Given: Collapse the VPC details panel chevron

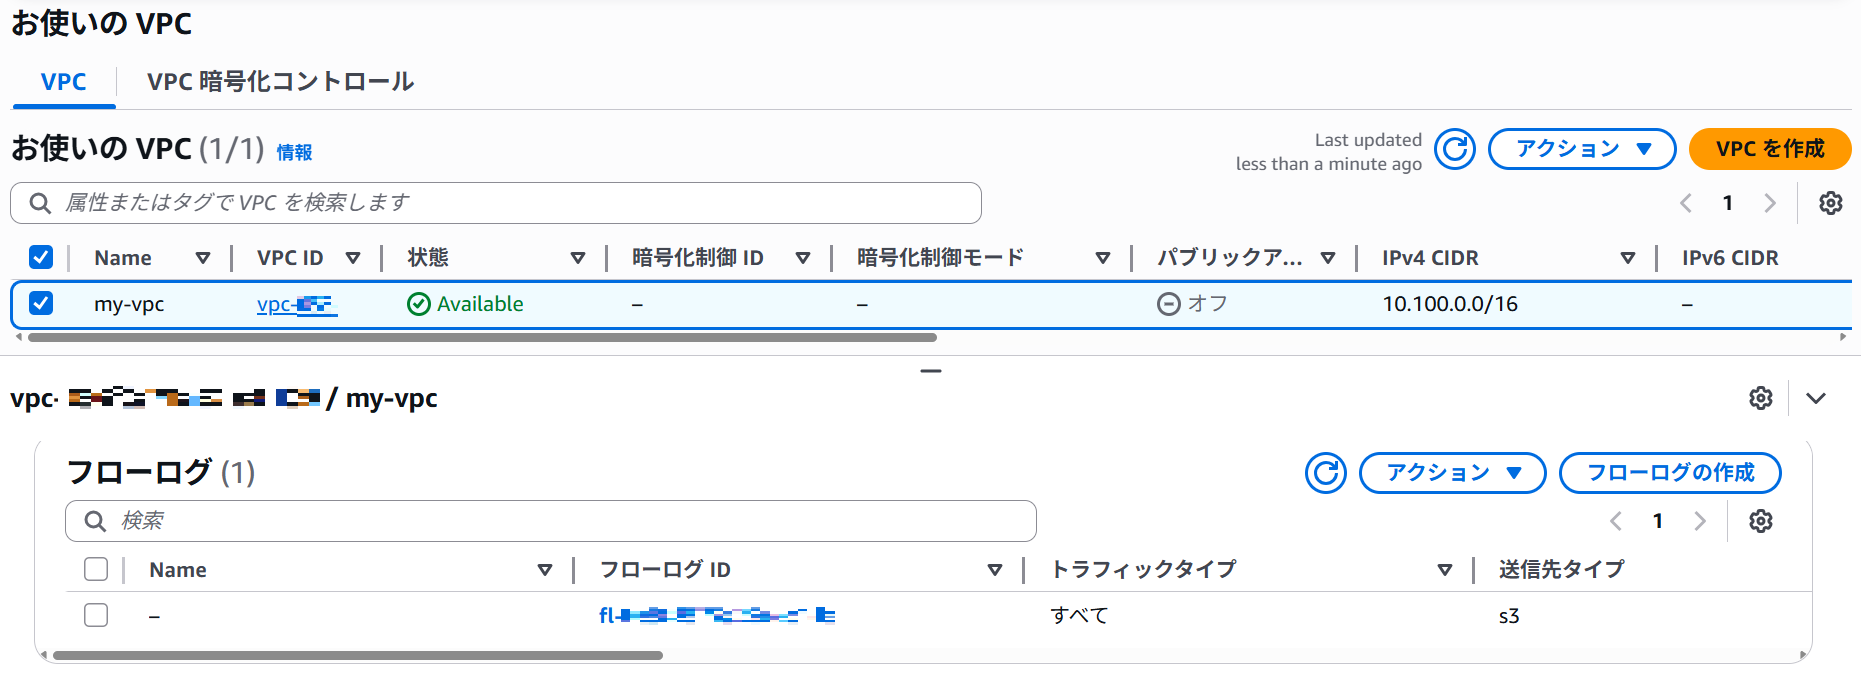Looking at the screenshot, I should [x=1816, y=398].
